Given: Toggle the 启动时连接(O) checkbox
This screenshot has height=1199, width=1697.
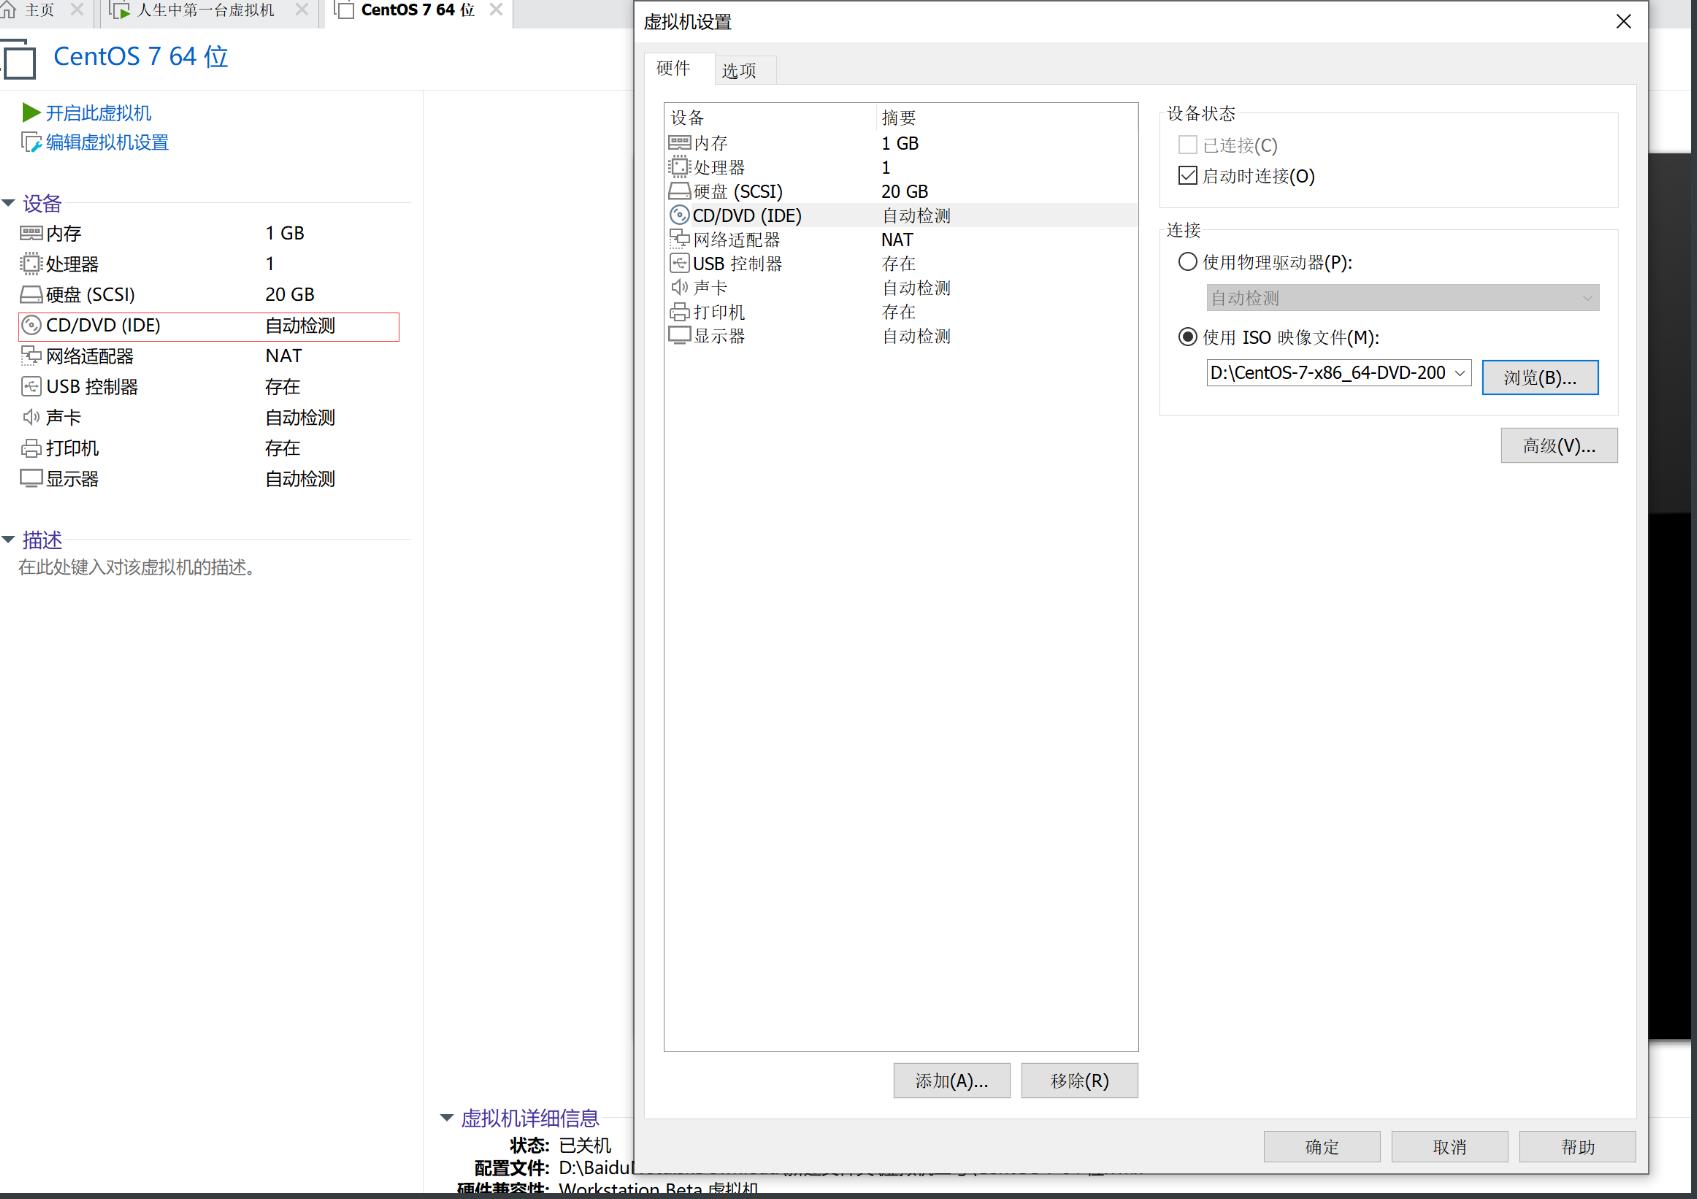Looking at the screenshot, I should coord(1188,176).
